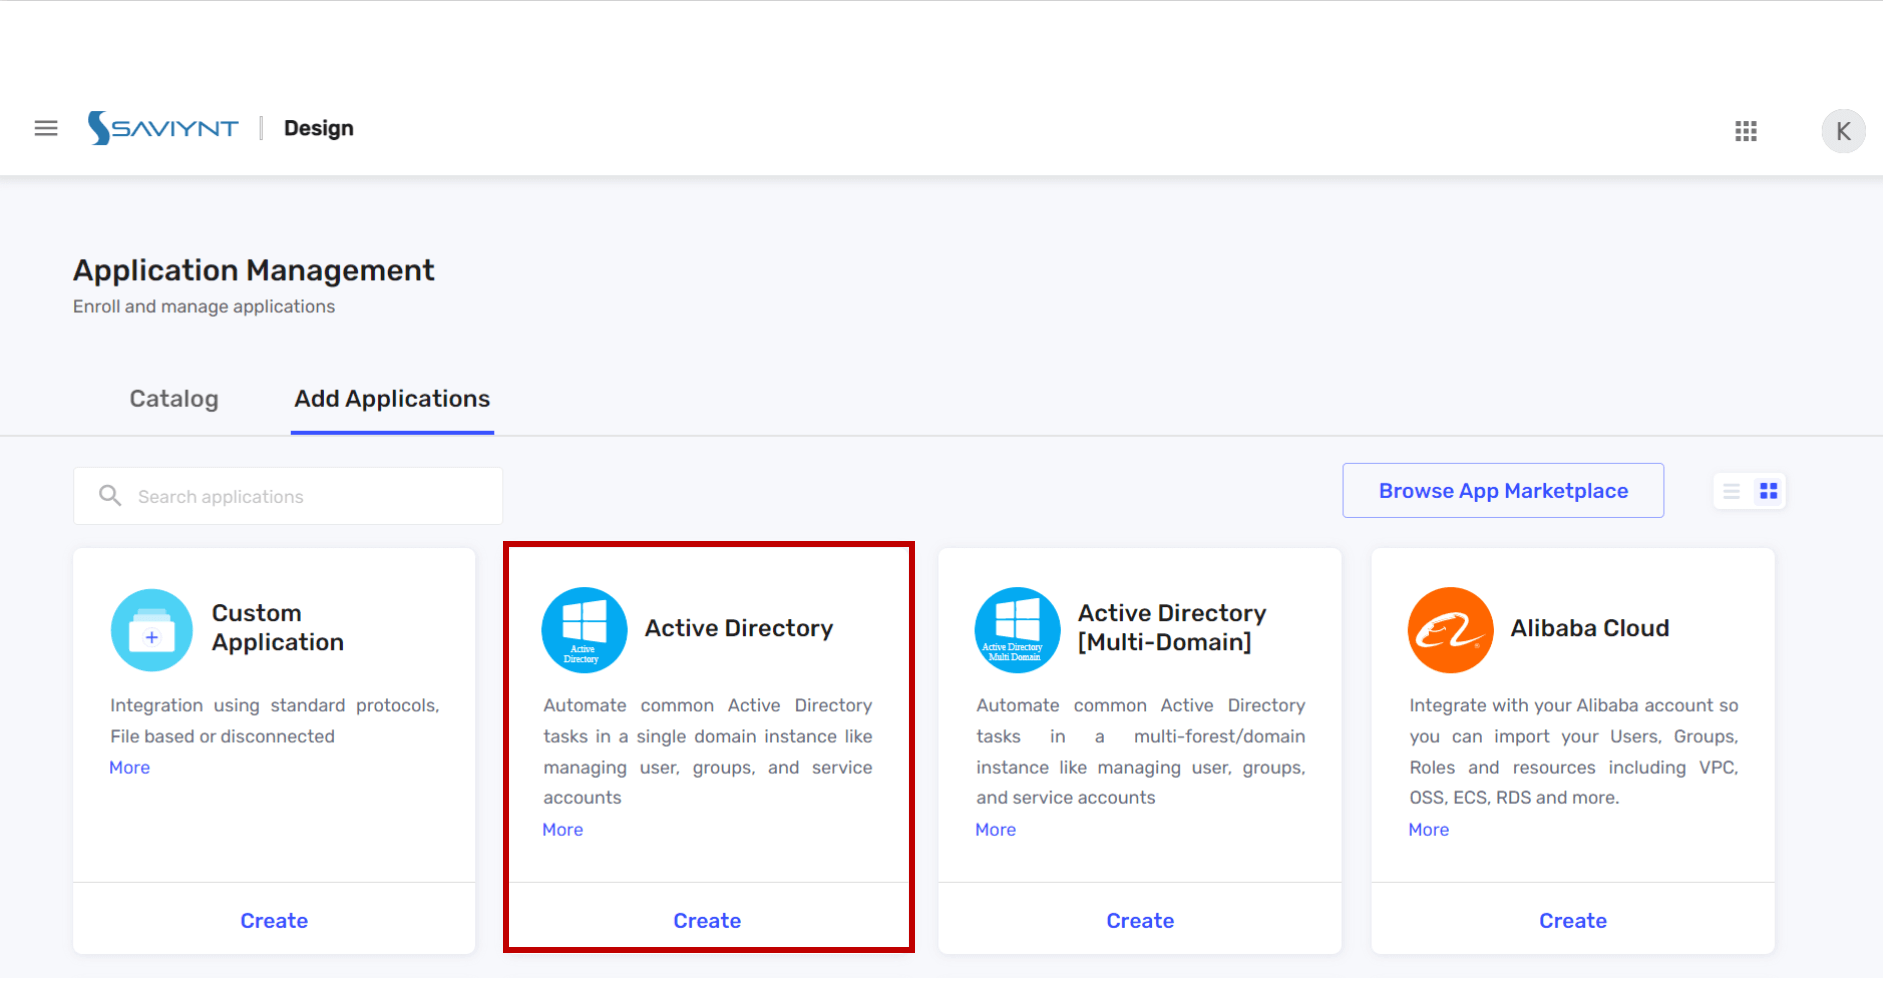Open the user avatar K menu
Viewport: 1883px width, 986px height.
point(1843,131)
